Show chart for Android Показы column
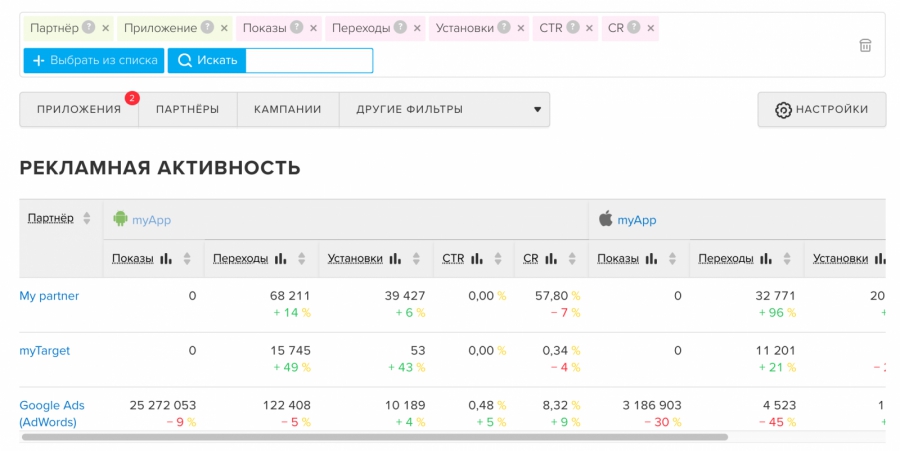Image resolution: width=900 pixels, height=451 pixels. click(x=166, y=259)
